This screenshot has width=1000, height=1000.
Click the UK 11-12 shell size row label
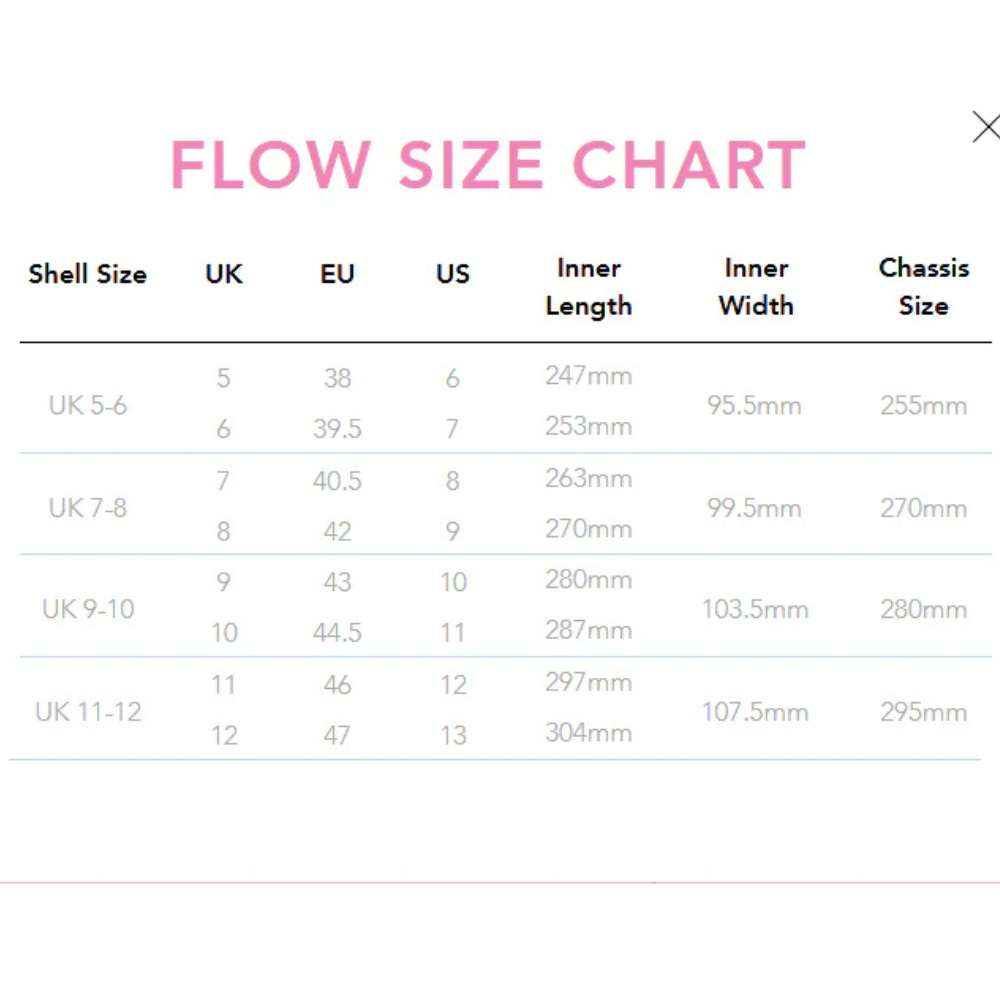(x=88, y=712)
